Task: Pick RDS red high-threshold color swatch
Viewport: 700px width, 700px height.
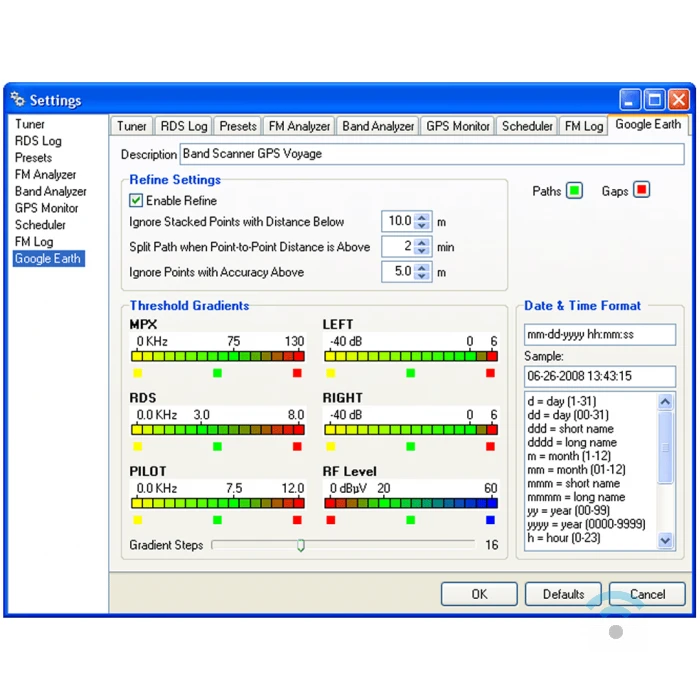Action: (x=297, y=446)
